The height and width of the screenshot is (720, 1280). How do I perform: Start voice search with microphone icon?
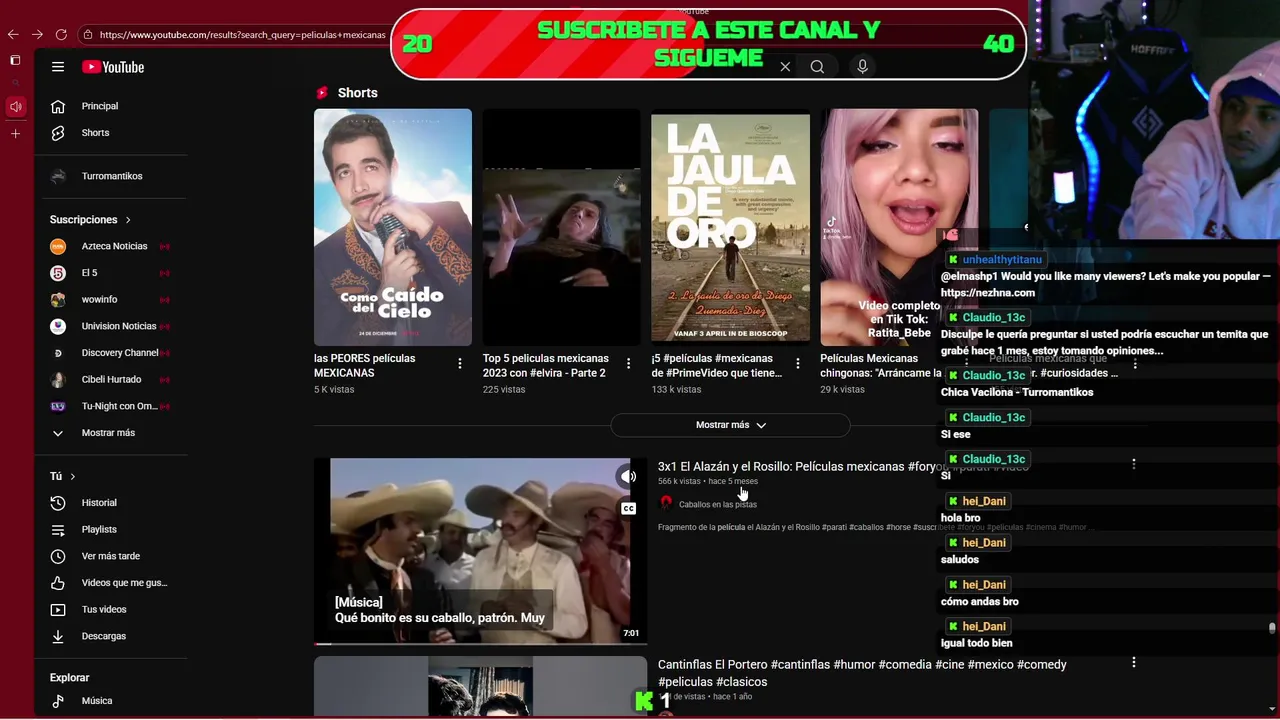pos(862,67)
